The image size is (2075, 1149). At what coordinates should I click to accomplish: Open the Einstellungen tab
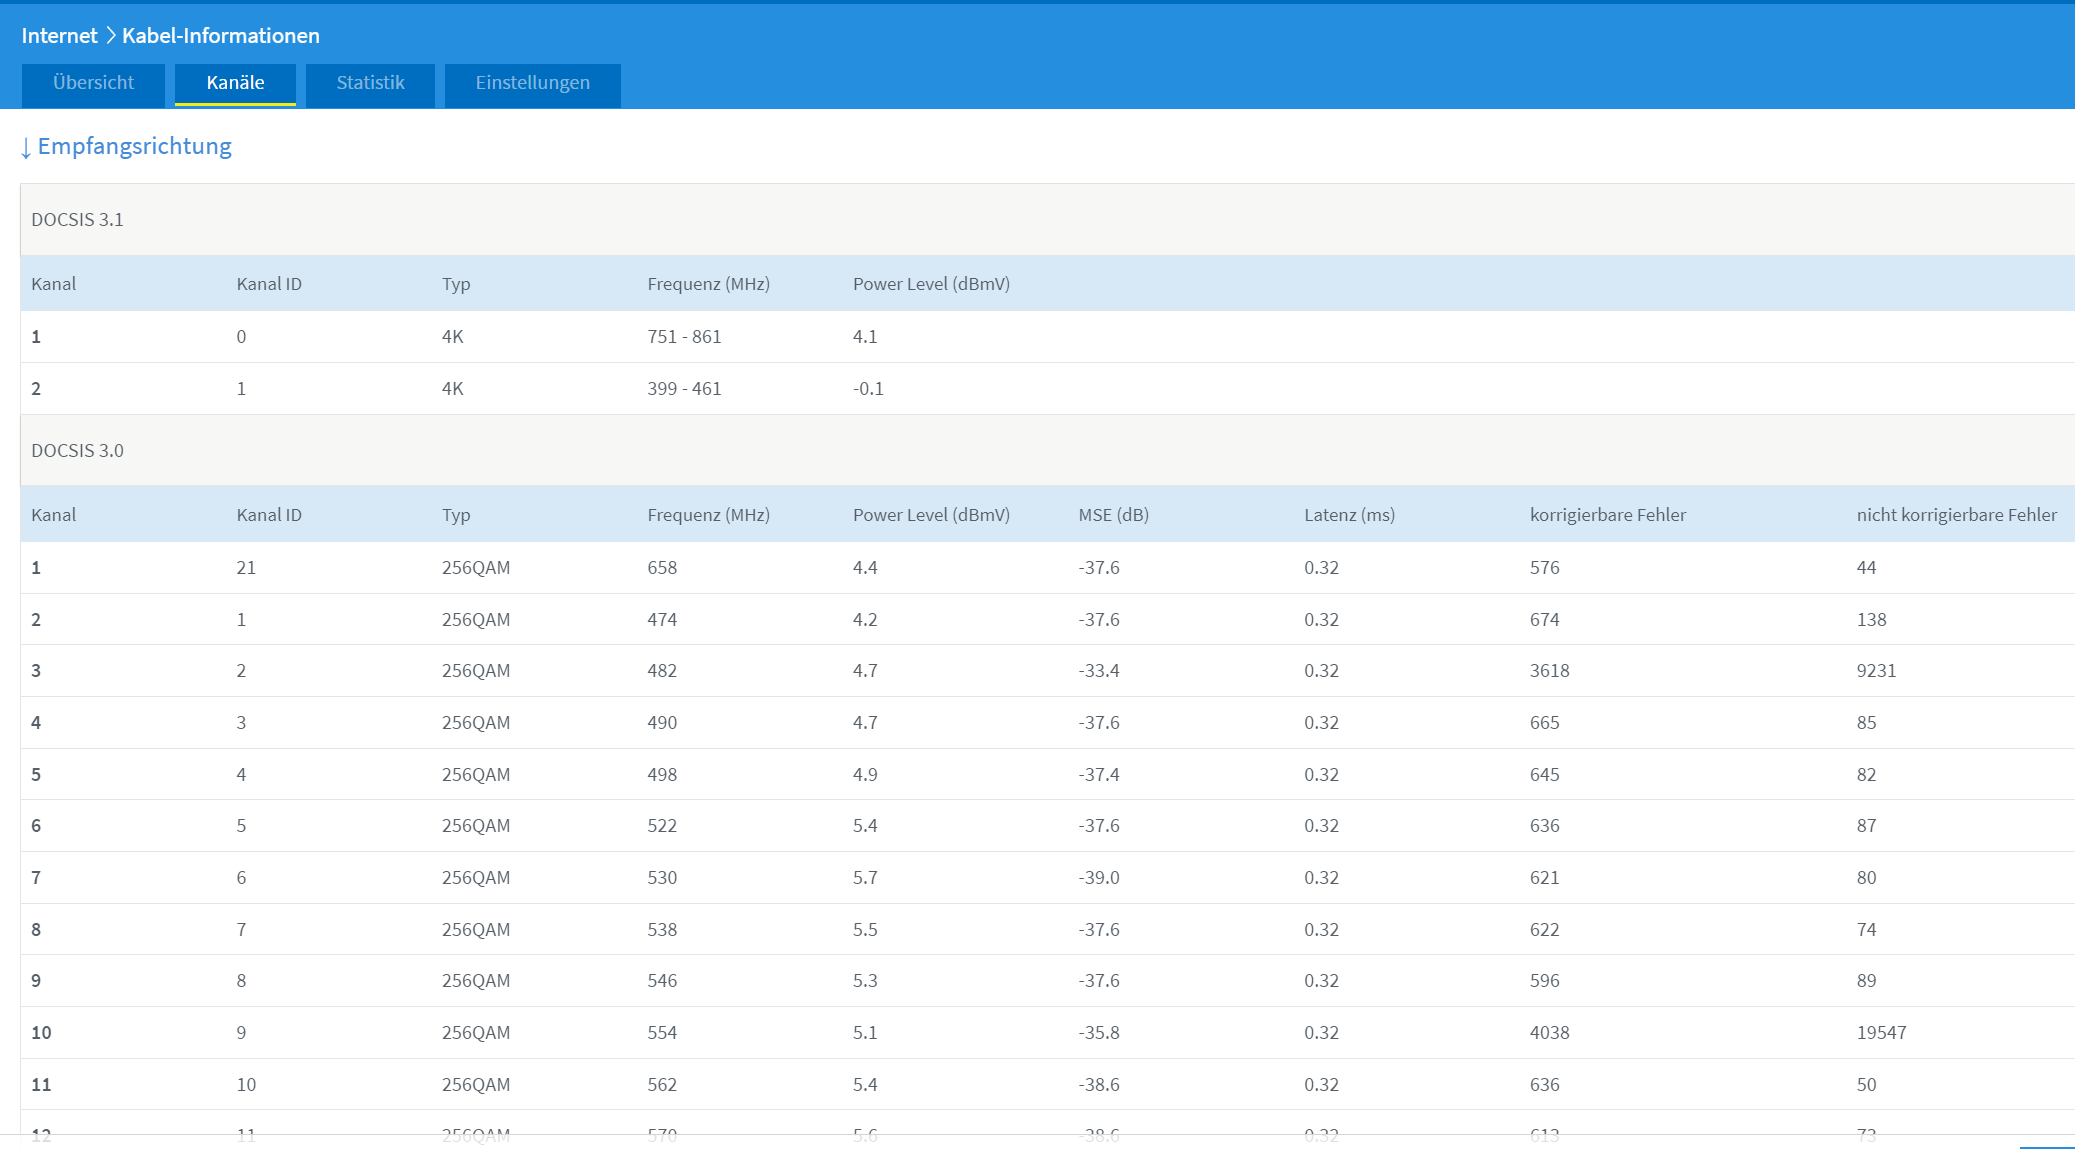[x=532, y=83]
